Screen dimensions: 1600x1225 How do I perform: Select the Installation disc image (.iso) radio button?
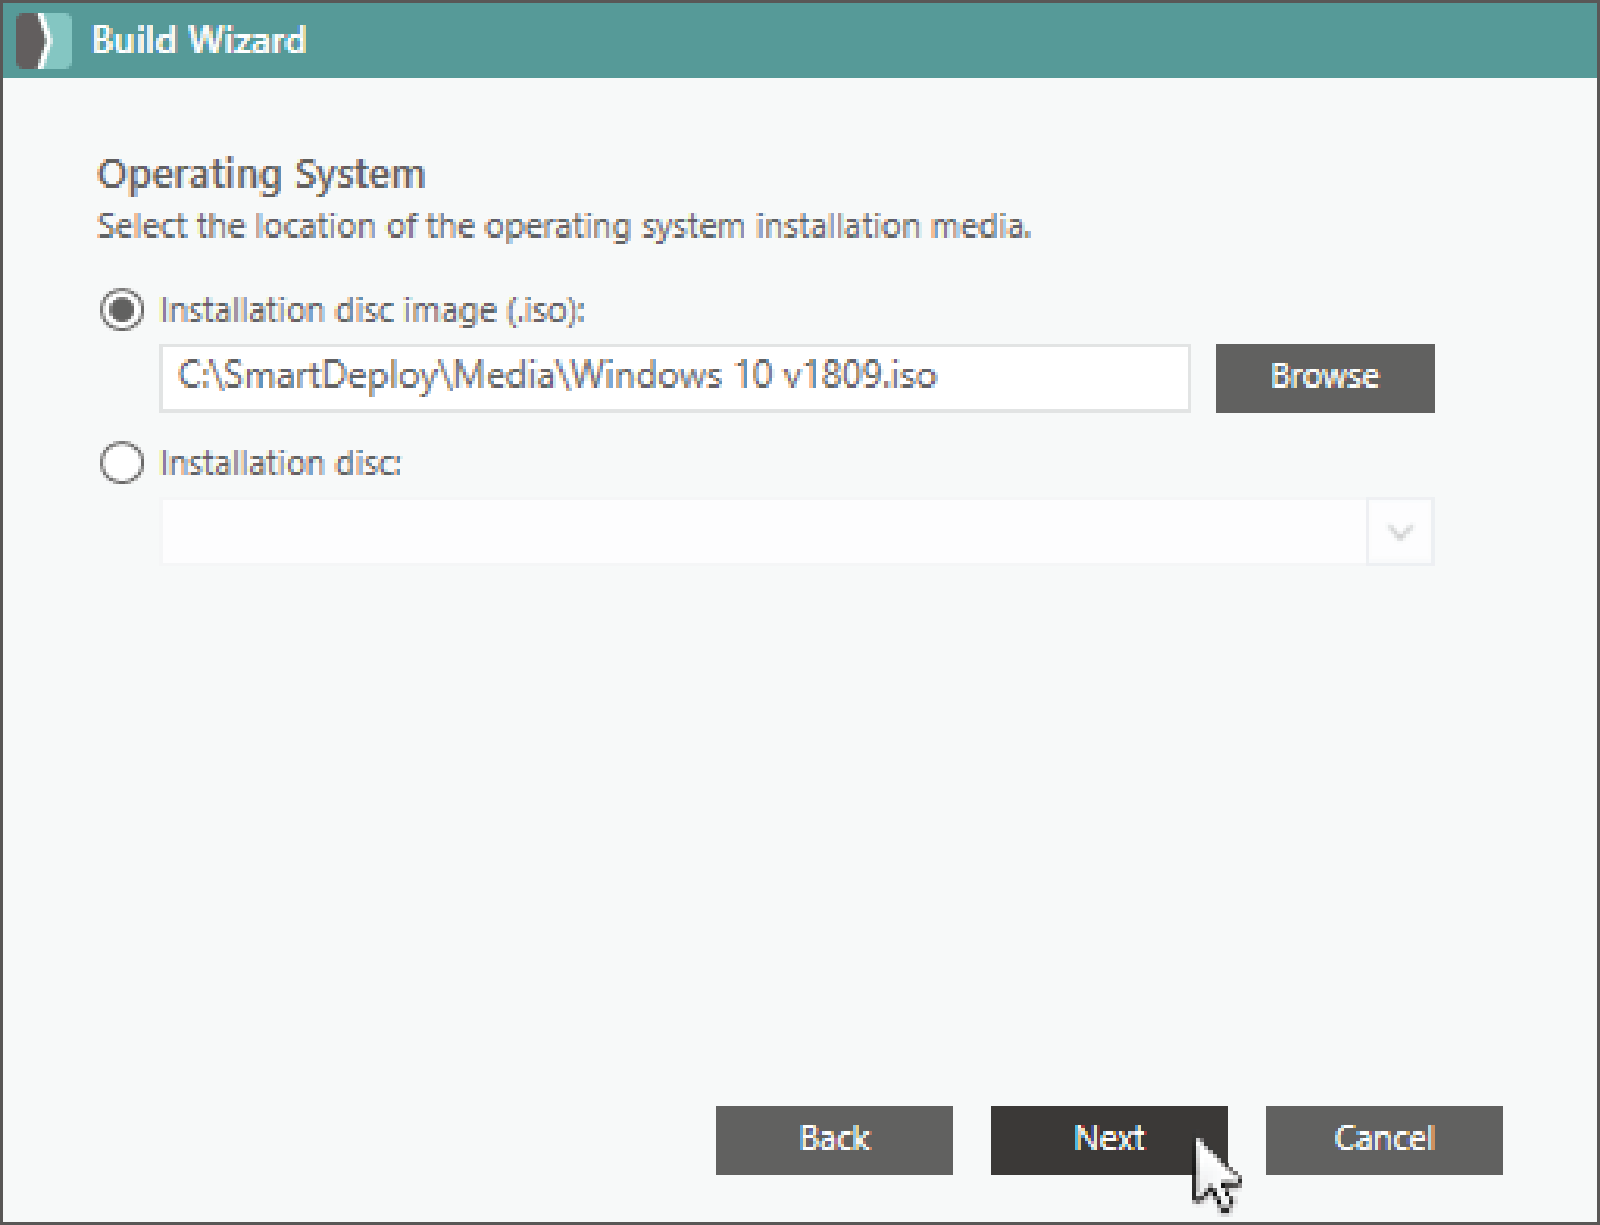click(122, 310)
